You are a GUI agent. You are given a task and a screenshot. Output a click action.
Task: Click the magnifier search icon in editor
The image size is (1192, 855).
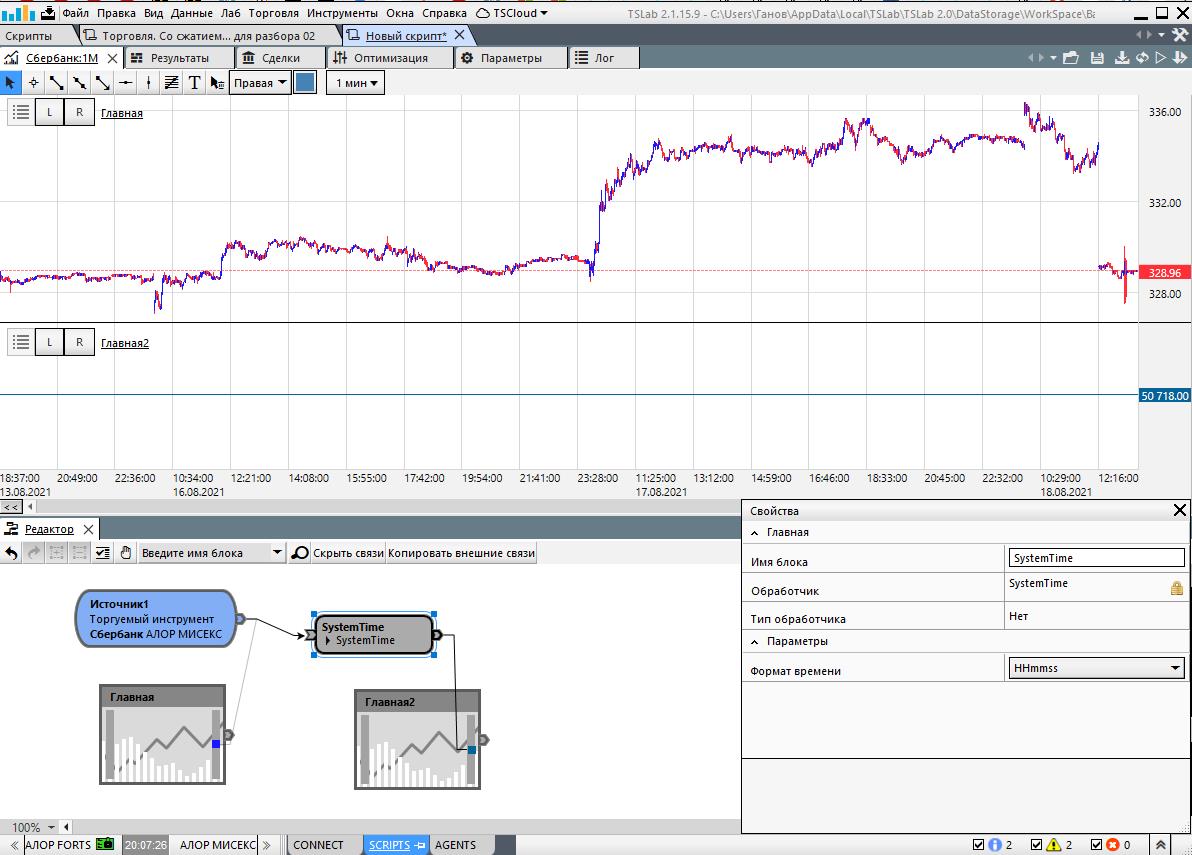(x=300, y=553)
